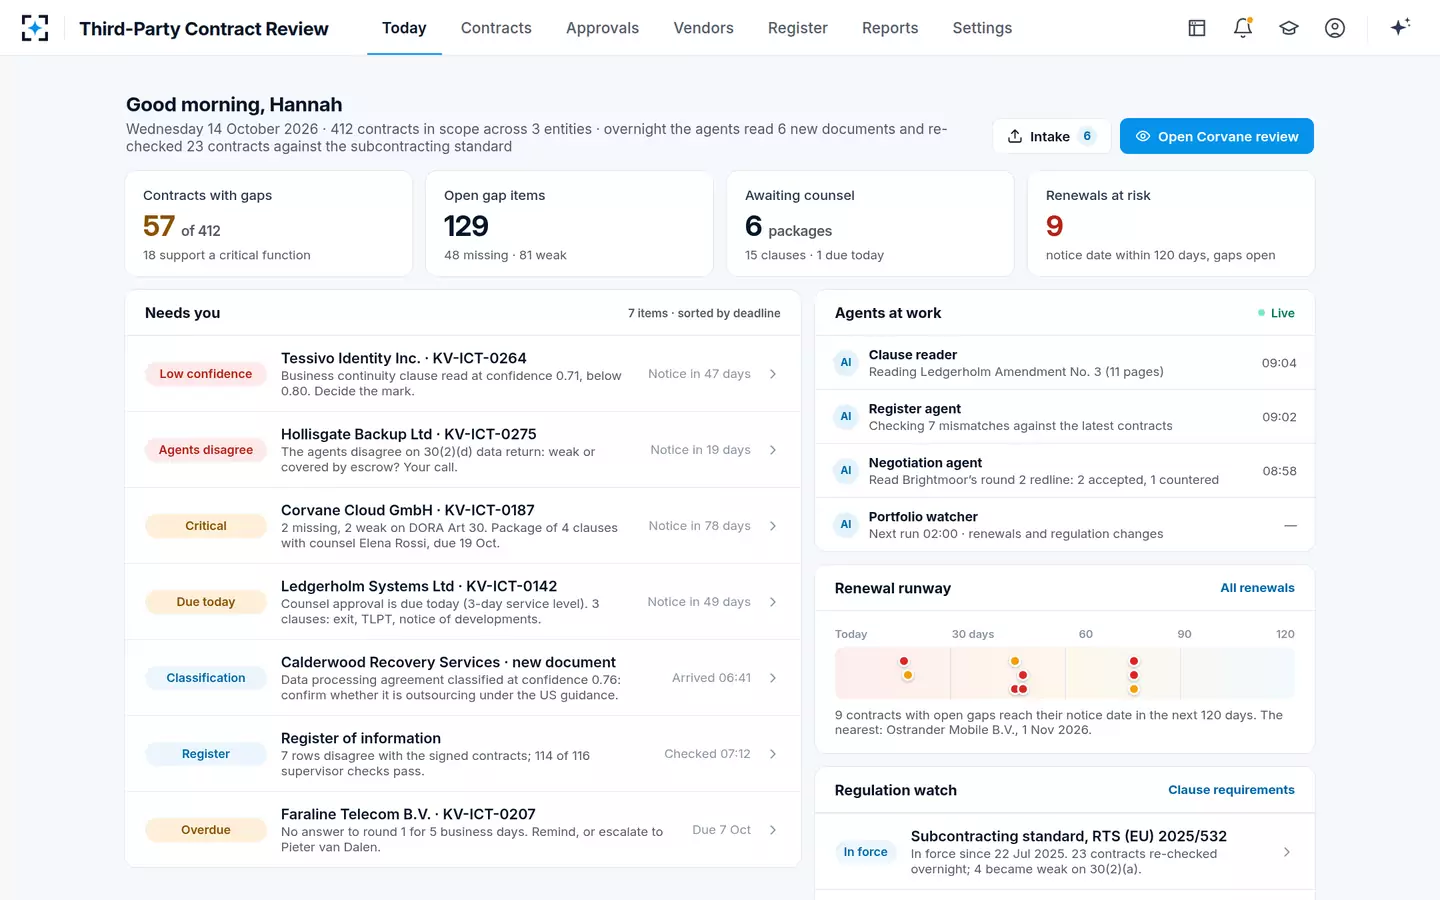This screenshot has width=1440, height=900.
Task: Open the Open gap items card
Action: pyautogui.click(x=570, y=224)
